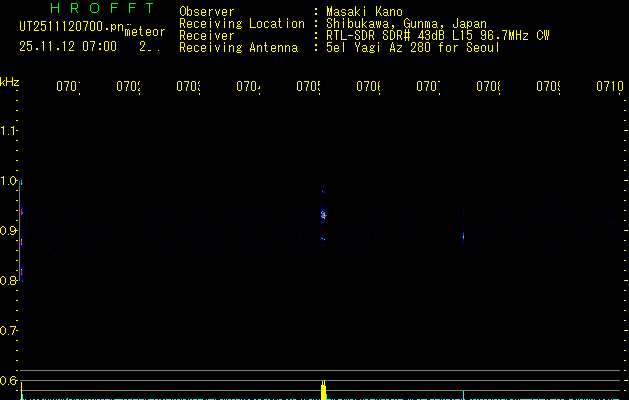Click the 0708 time axis label
The image size is (629, 400).
[488, 87]
